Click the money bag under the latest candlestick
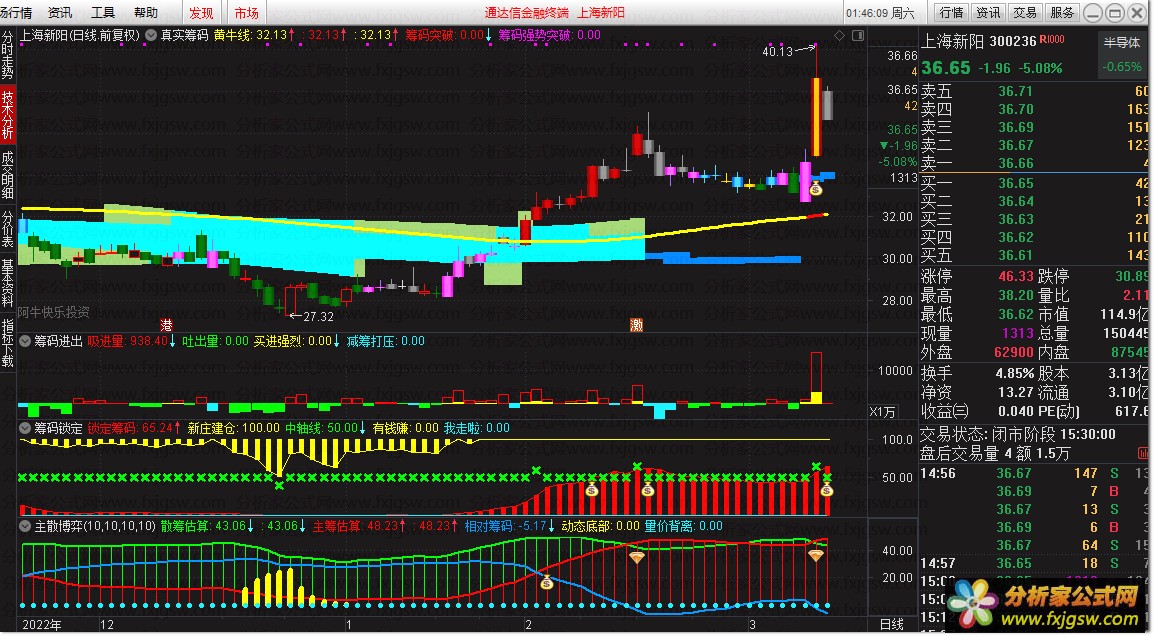Image resolution: width=1155 pixels, height=636 pixels. point(815,189)
